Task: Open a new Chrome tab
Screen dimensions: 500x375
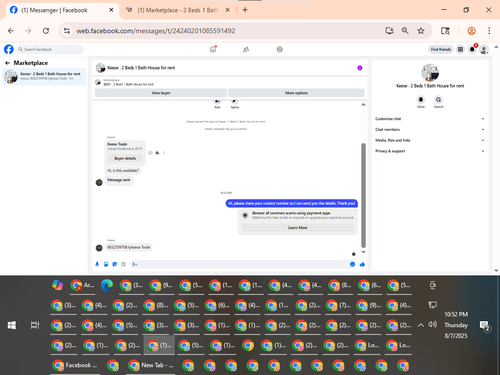Action: (245, 10)
